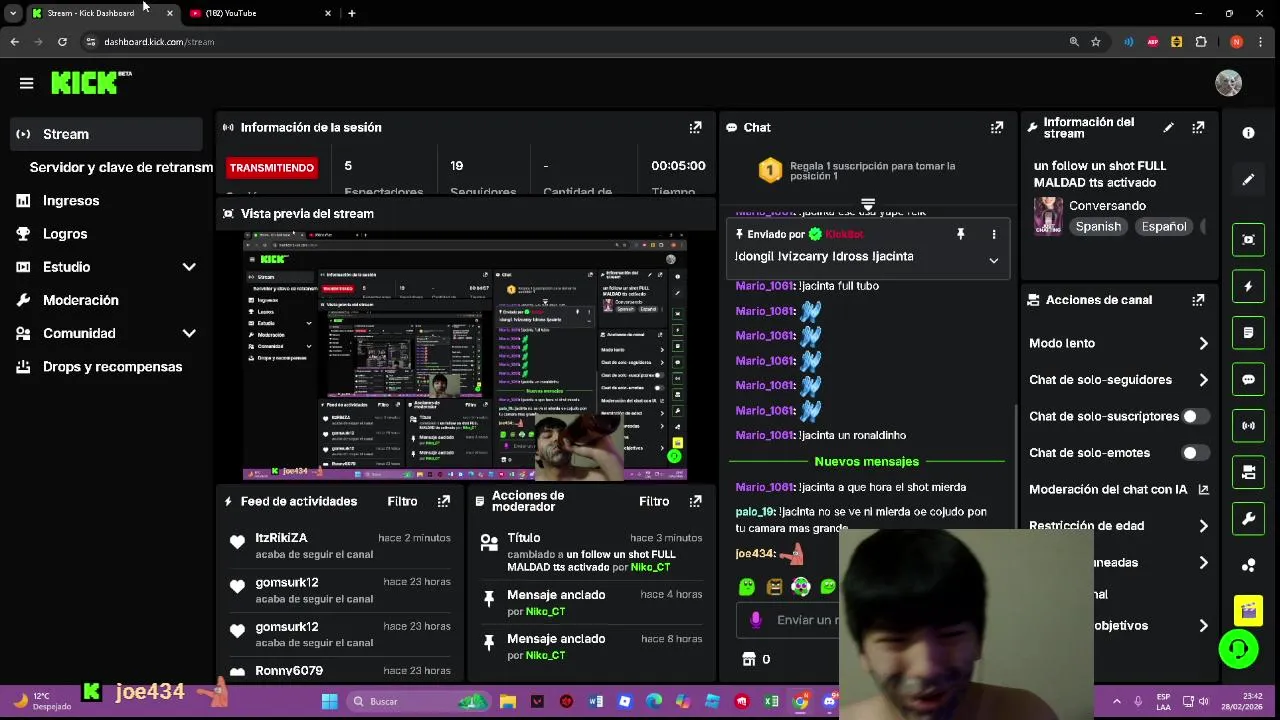The height and width of the screenshot is (720, 1280).
Task: Toggle the chat bubble widget in right sidebar
Action: click(1248, 380)
